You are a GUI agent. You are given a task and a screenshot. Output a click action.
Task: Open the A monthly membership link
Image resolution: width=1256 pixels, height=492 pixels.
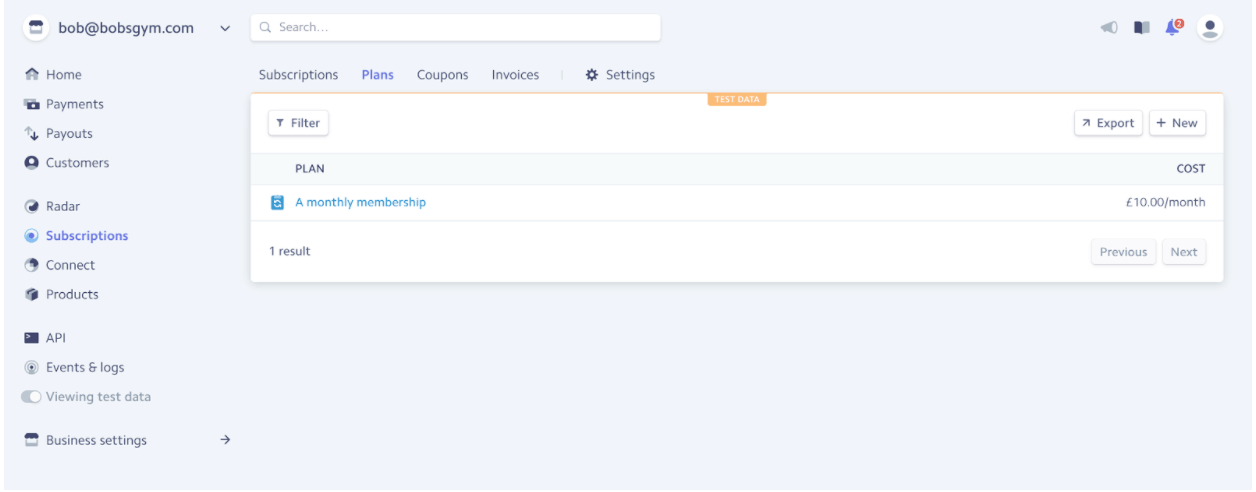pos(360,202)
